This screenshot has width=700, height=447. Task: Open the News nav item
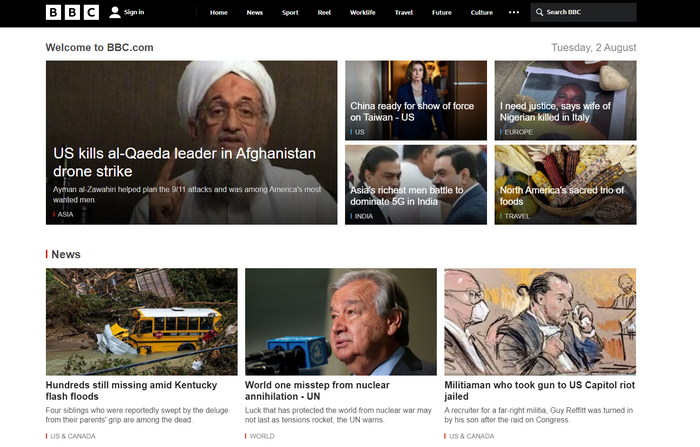[x=254, y=13]
